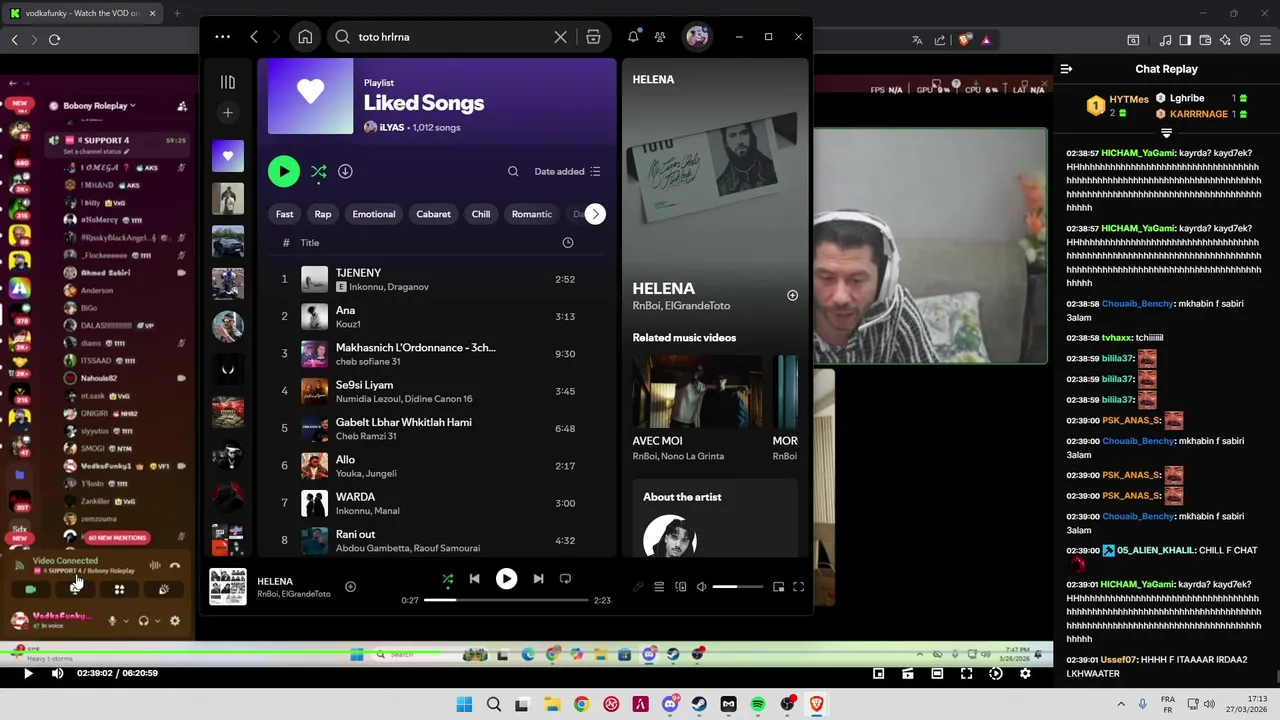Filter Liked Songs by Chill

coord(481,214)
